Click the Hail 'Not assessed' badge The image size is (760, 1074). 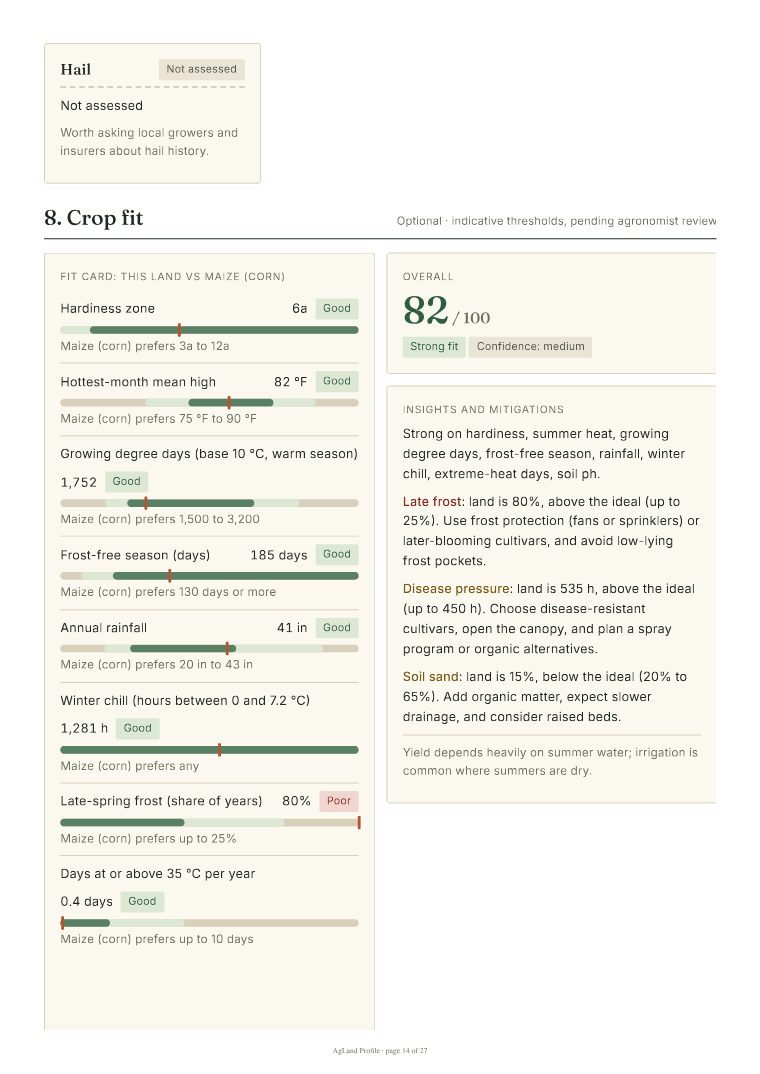pos(201,69)
